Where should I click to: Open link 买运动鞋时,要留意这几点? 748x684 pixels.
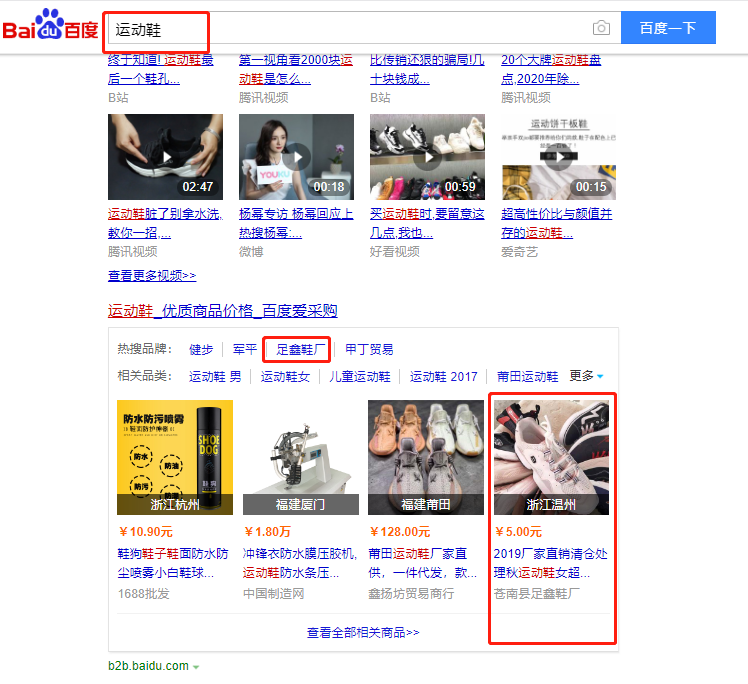tap(427, 223)
